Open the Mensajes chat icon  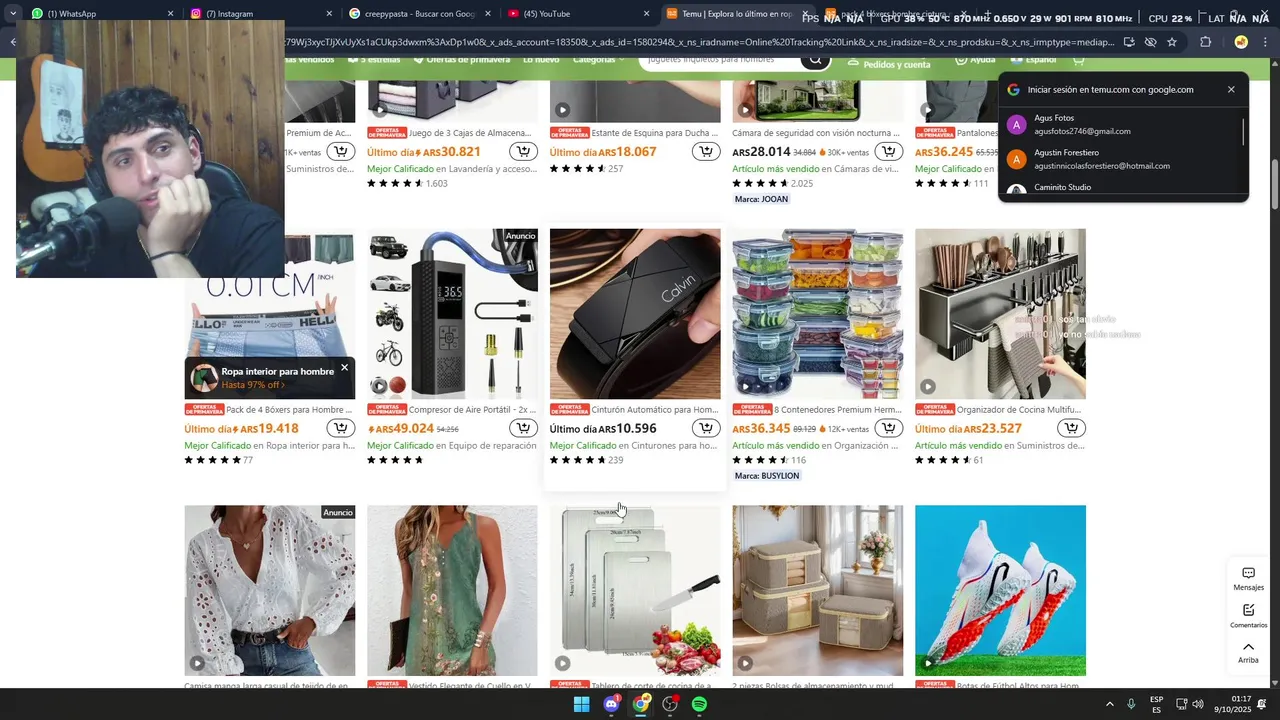click(1248, 579)
